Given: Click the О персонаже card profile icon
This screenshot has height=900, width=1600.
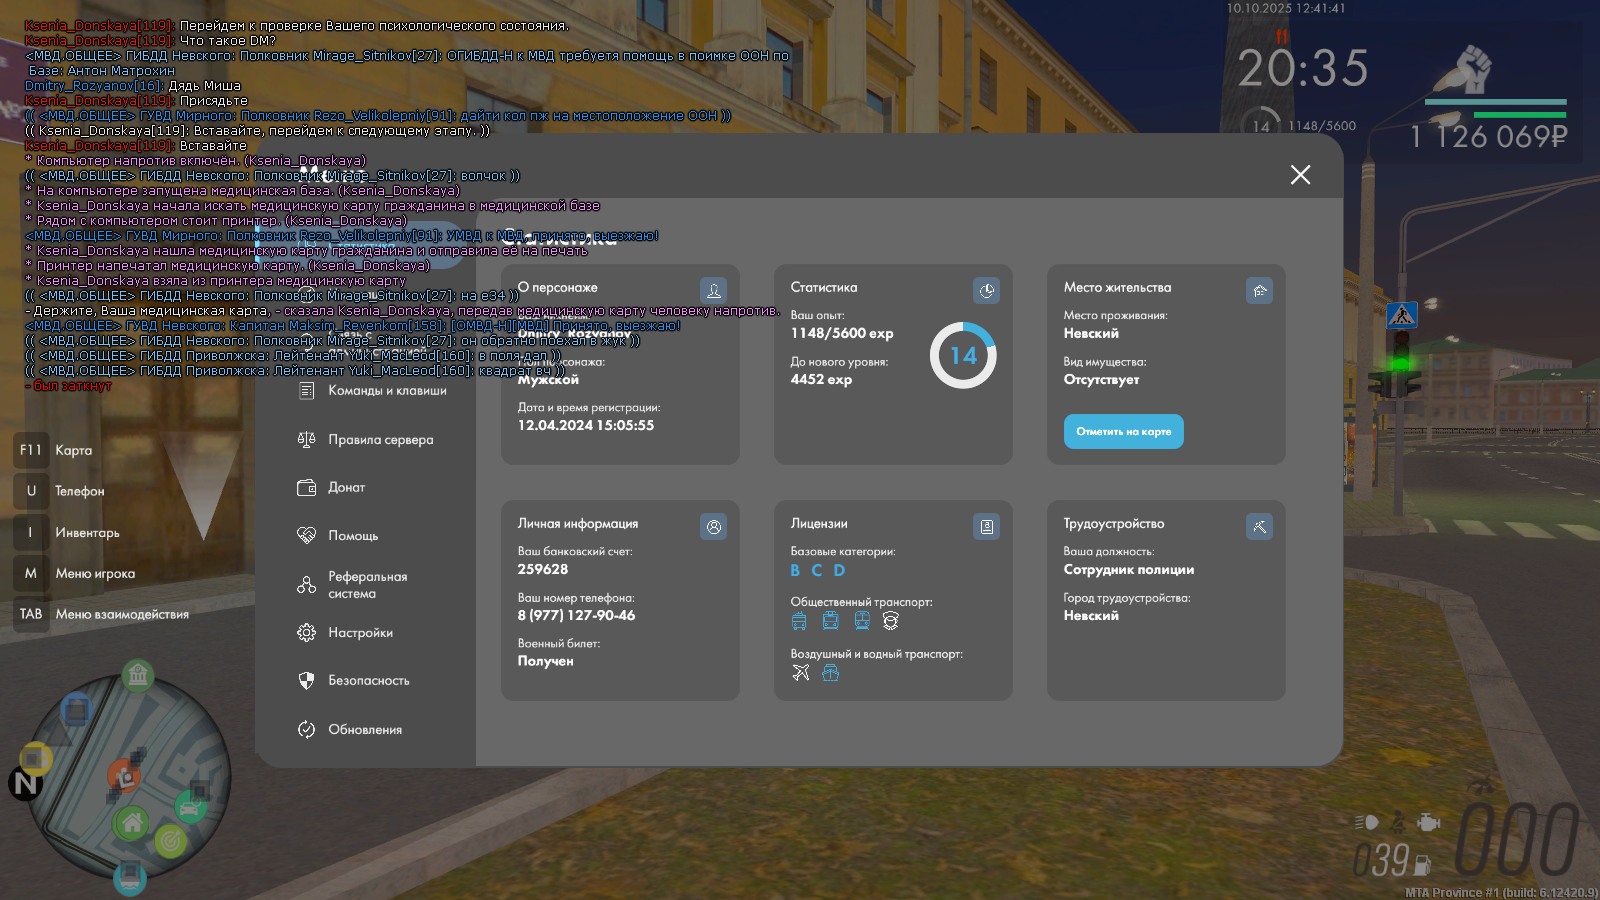Looking at the screenshot, I should 714,291.
